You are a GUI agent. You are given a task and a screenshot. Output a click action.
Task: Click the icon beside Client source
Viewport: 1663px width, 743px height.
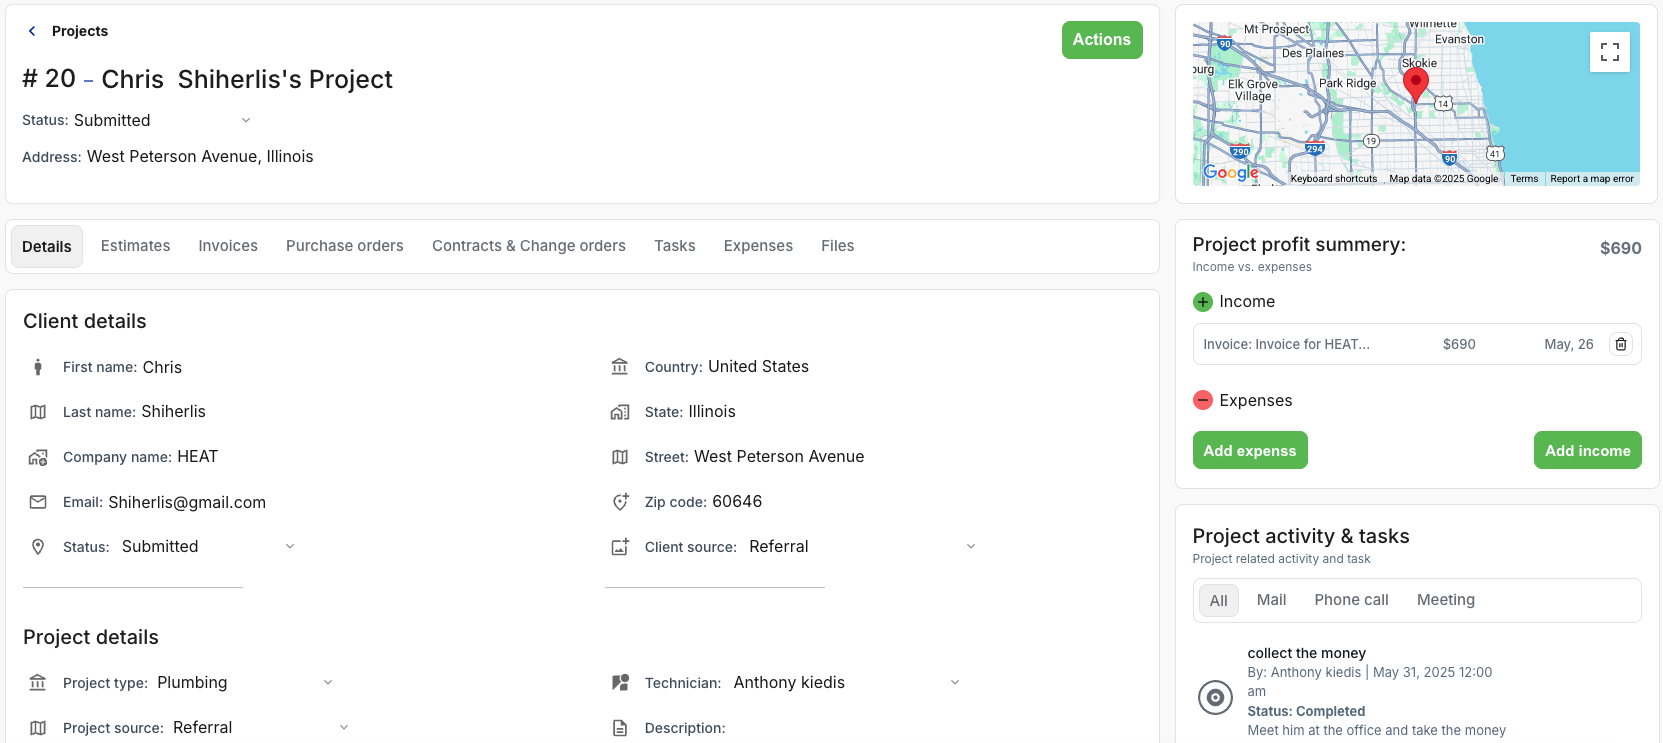(x=620, y=547)
